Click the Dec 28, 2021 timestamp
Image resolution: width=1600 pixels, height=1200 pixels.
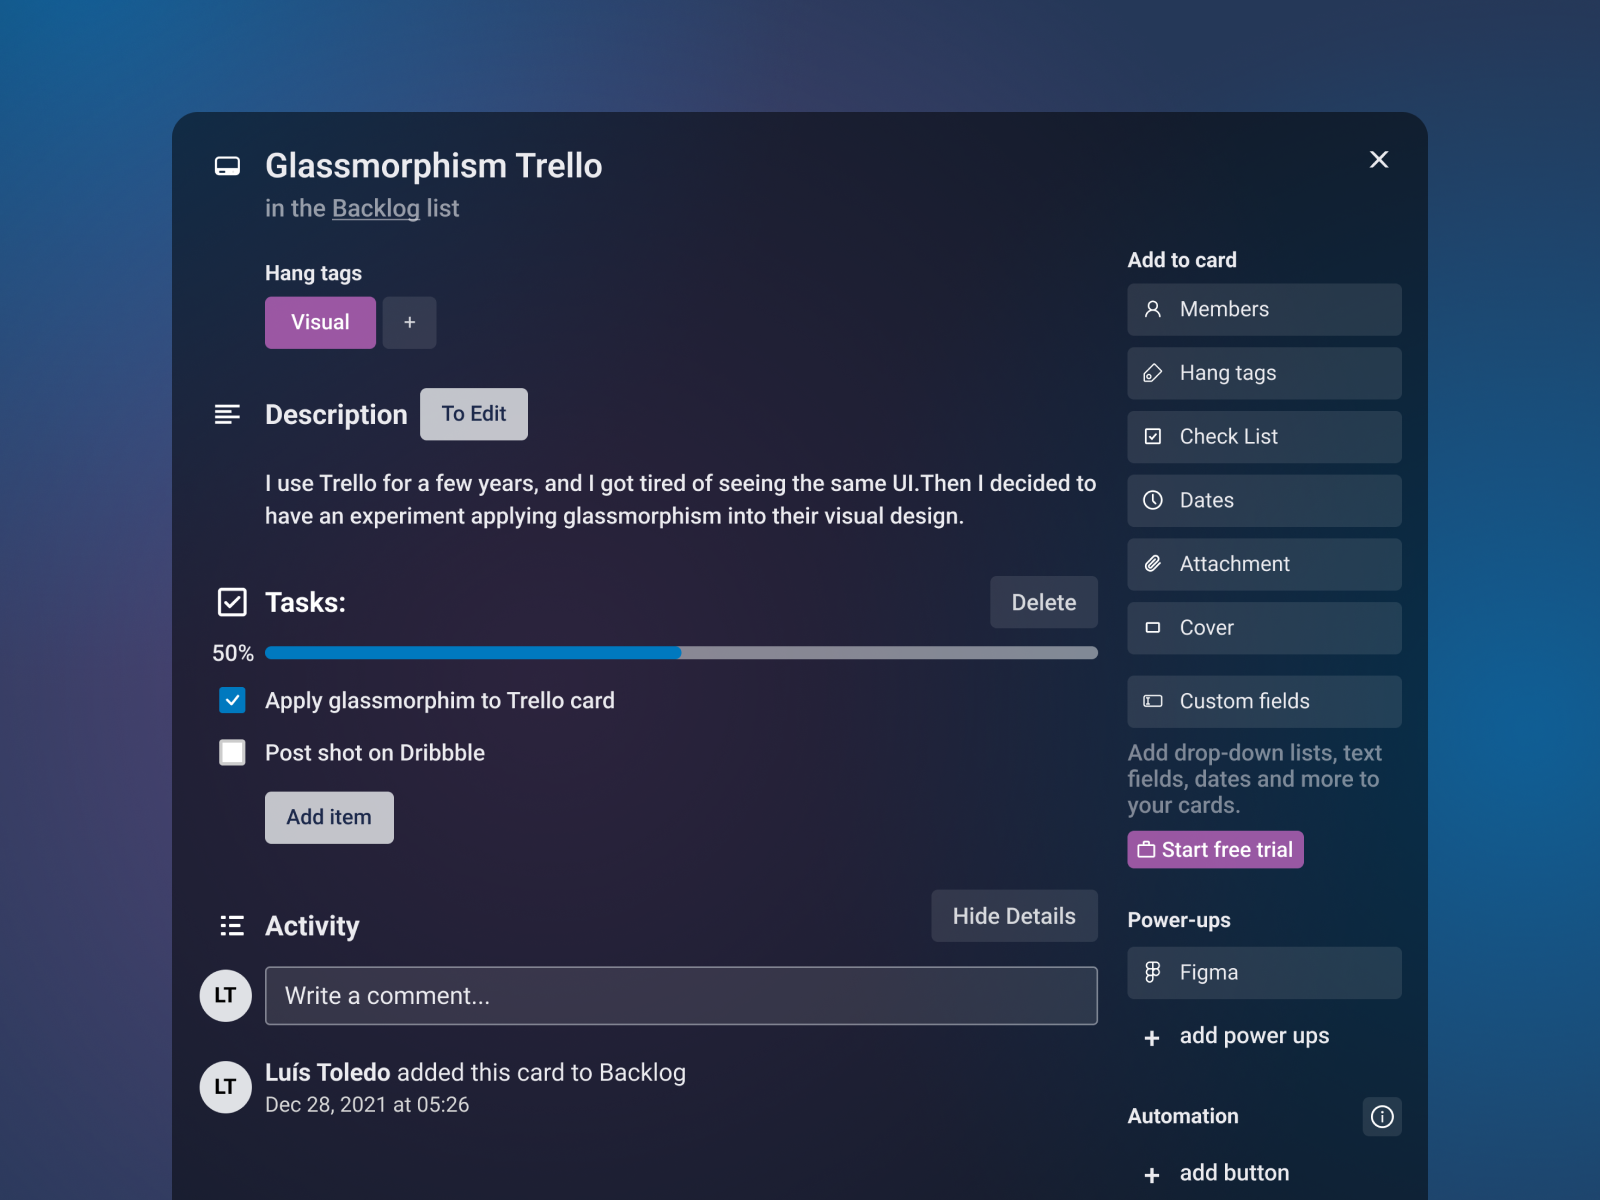click(367, 1105)
